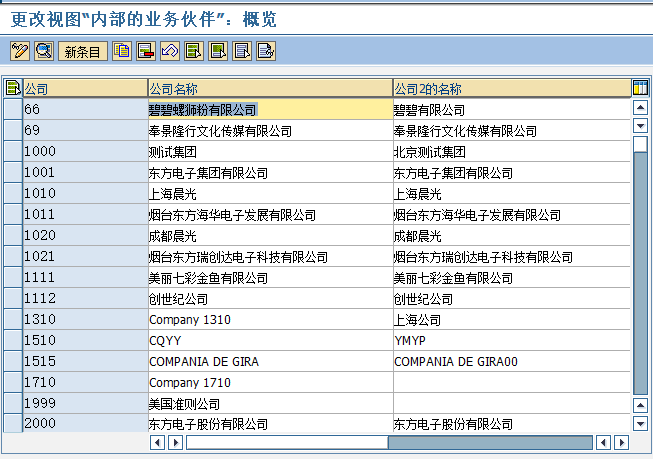Click the 碧碧有限公司 company 2 name cell
Viewport: 653px width, 459px height.
click(x=512, y=110)
